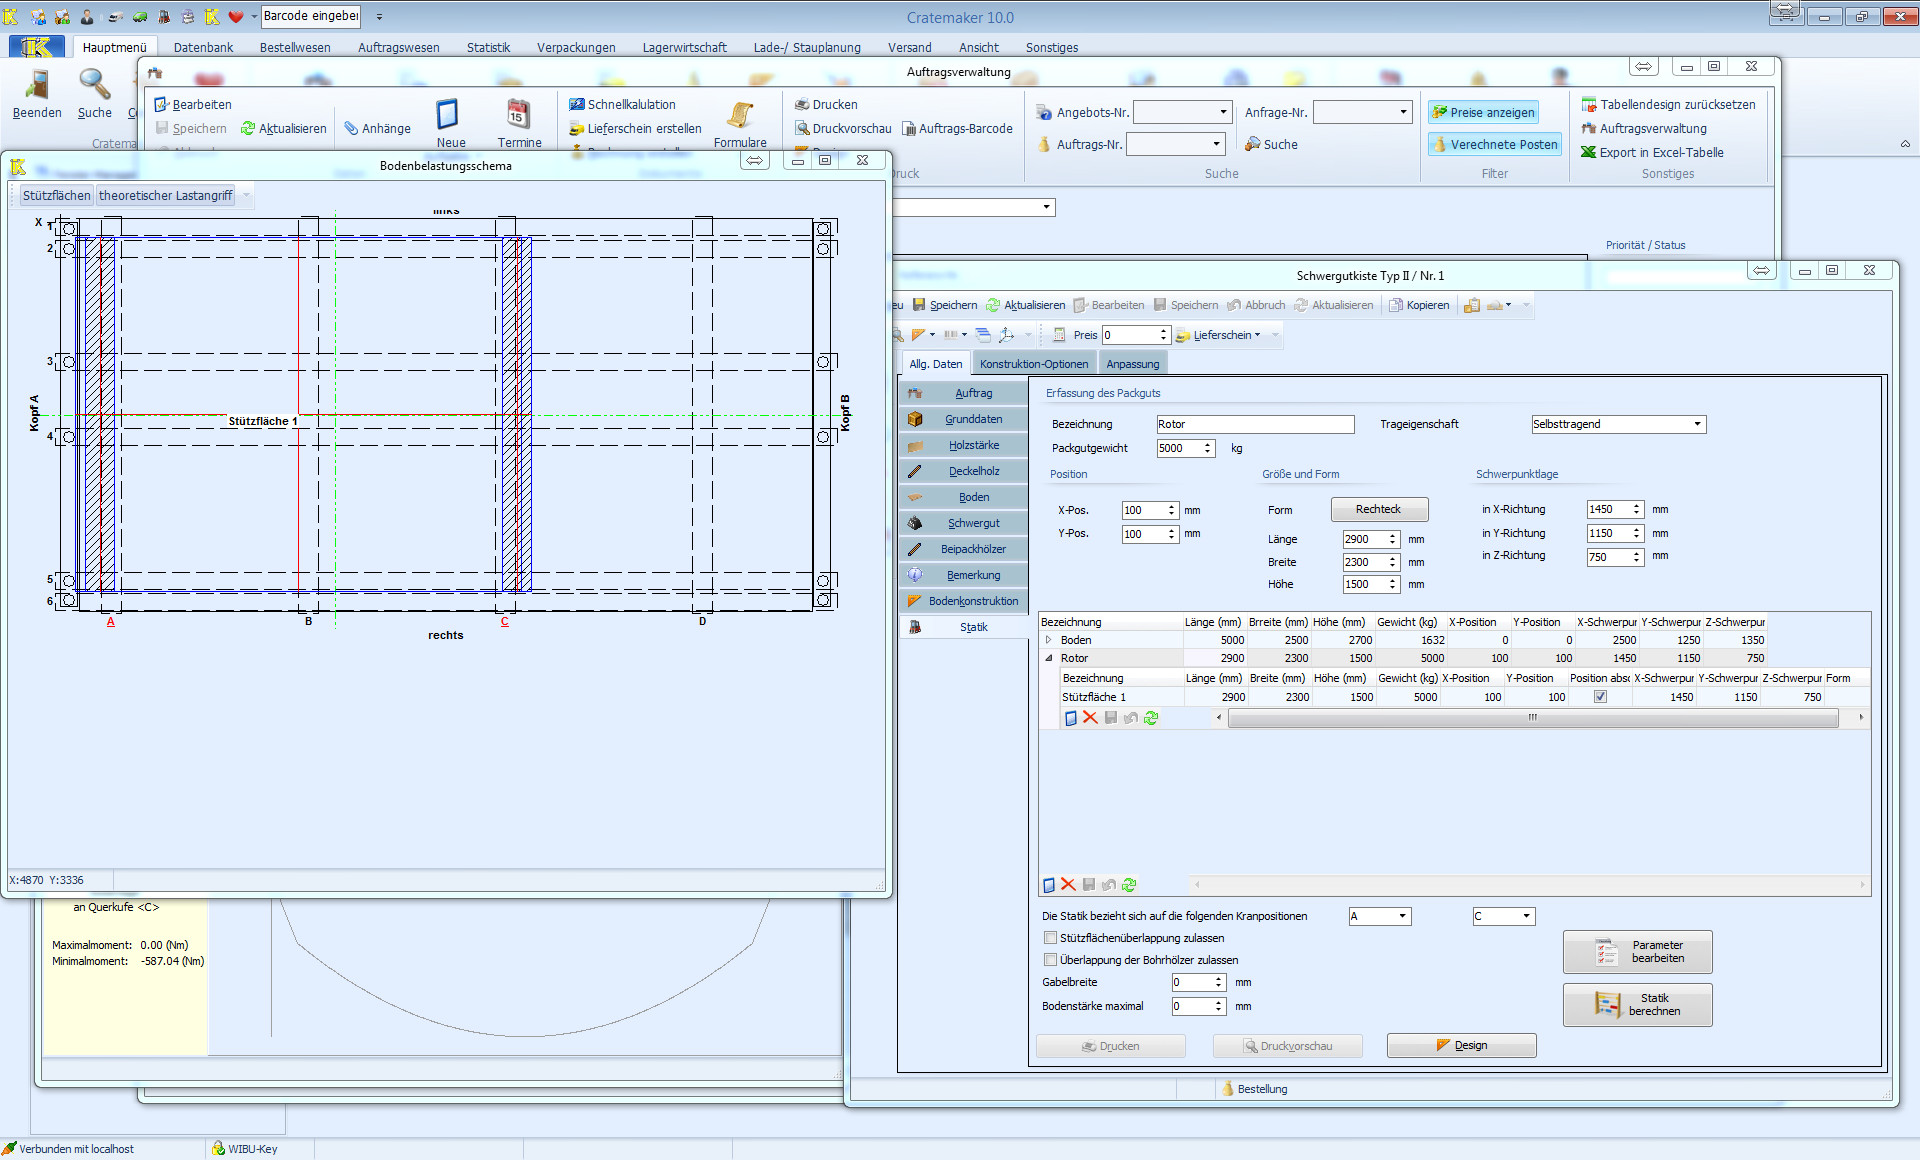Collapse the Rotor row in table
This screenshot has width=1920, height=1160.
point(1049,658)
